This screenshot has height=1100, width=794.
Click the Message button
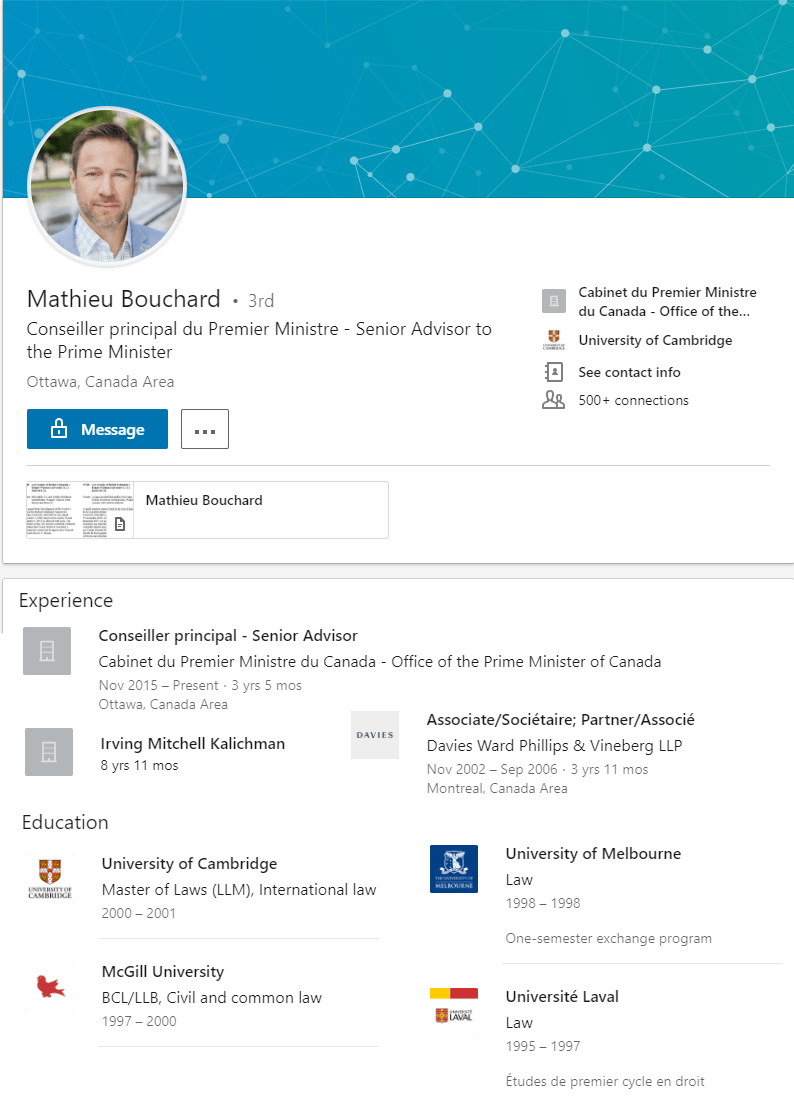click(x=97, y=428)
